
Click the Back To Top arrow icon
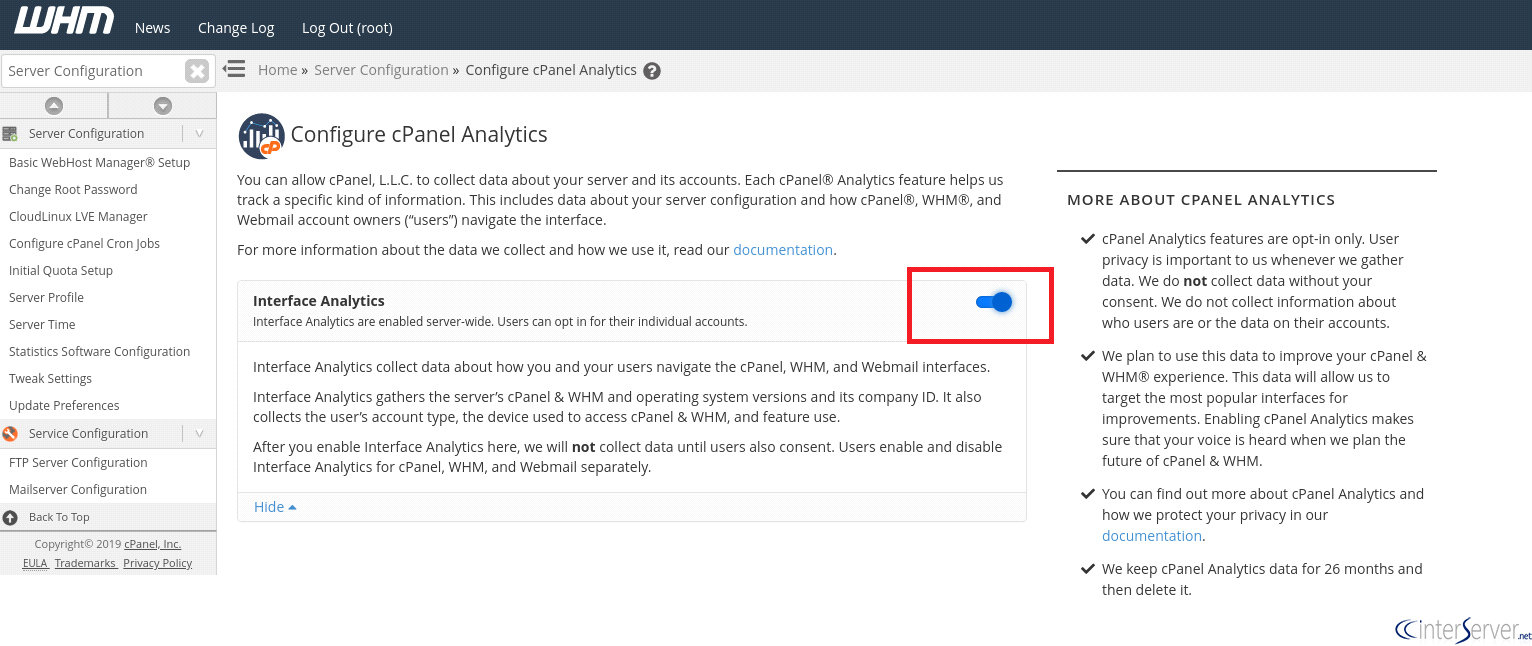pos(10,518)
